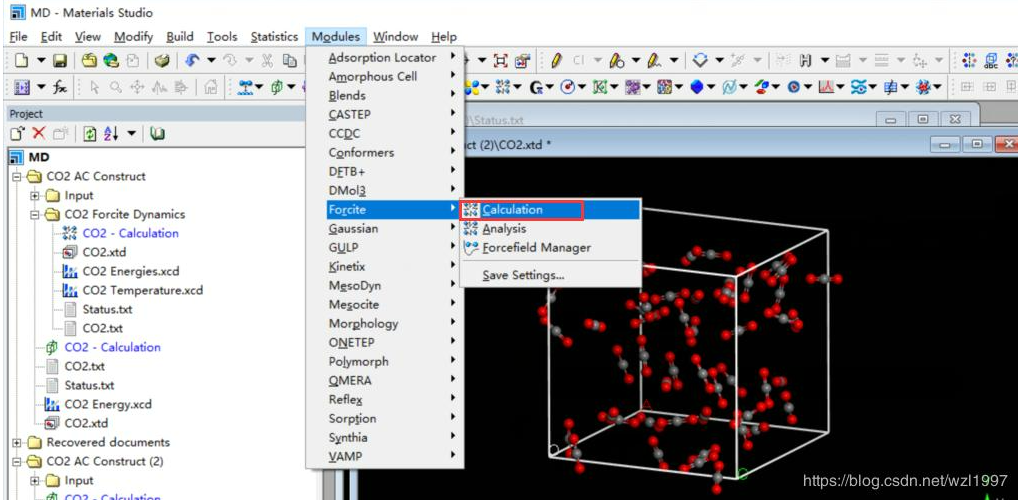This screenshot has width=1018, height=501.
Task: Click the Undo arrow icon
Action: [x=192, y=61]
